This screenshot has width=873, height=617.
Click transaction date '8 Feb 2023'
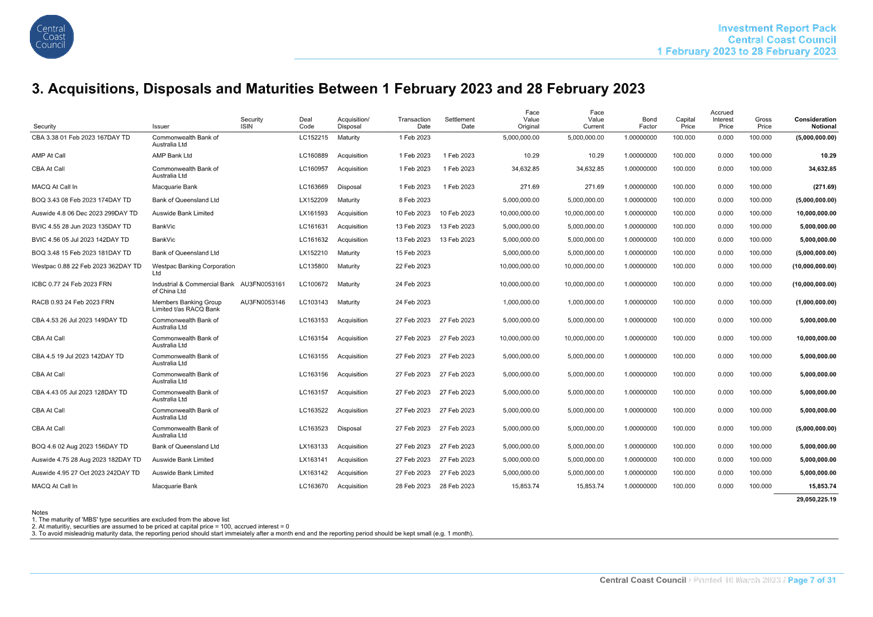(414, 200)
